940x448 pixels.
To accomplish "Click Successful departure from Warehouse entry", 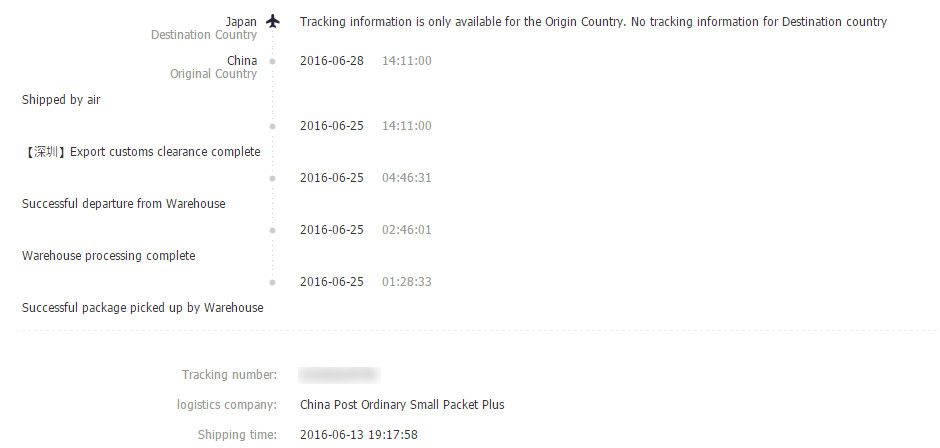I will [124, 204].
